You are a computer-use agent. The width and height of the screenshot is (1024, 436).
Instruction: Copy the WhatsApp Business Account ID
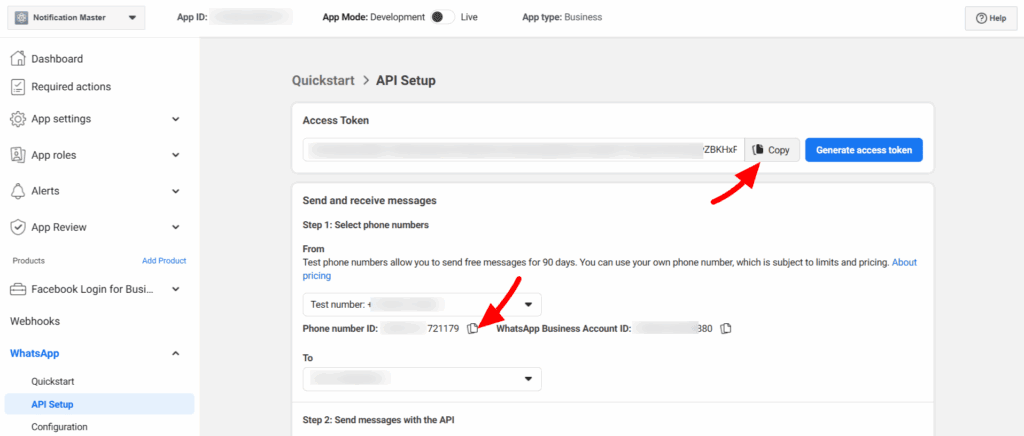point(726,328)
